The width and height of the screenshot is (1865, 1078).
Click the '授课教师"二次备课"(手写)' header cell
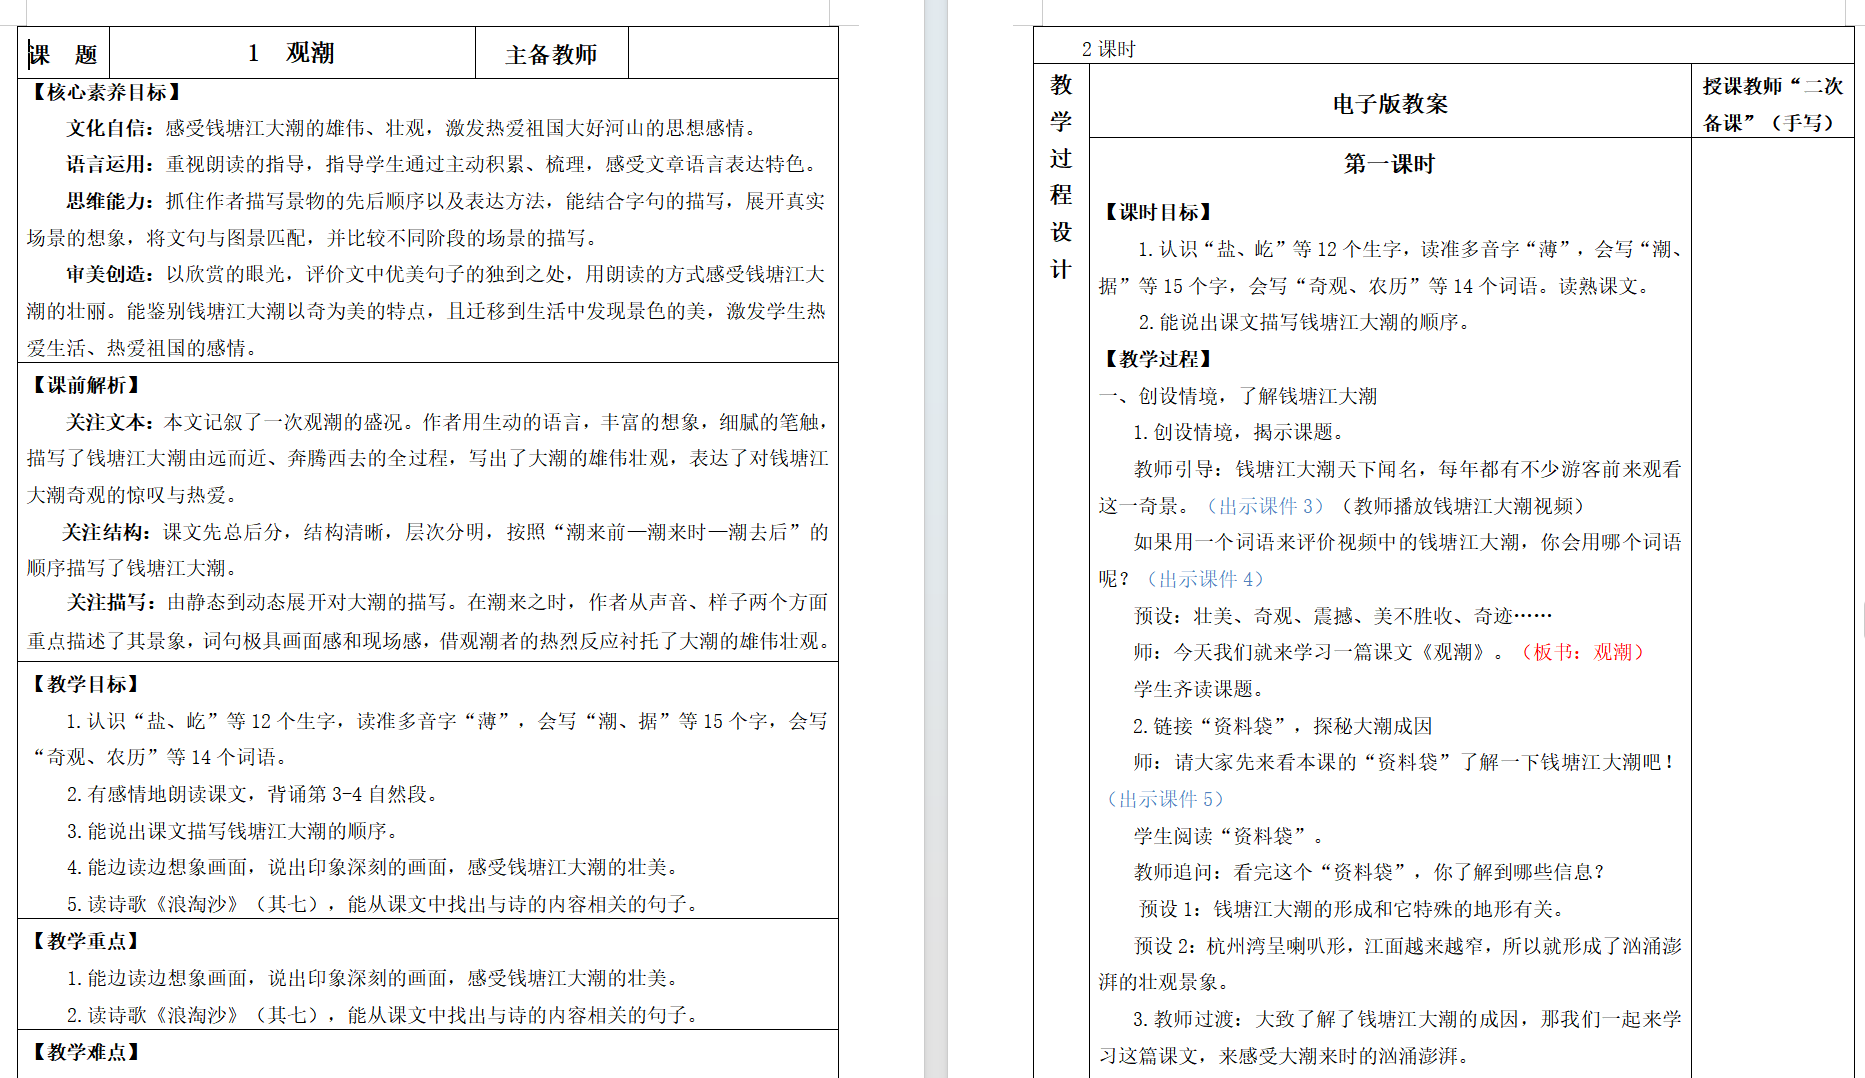[x=1773, y=103]
